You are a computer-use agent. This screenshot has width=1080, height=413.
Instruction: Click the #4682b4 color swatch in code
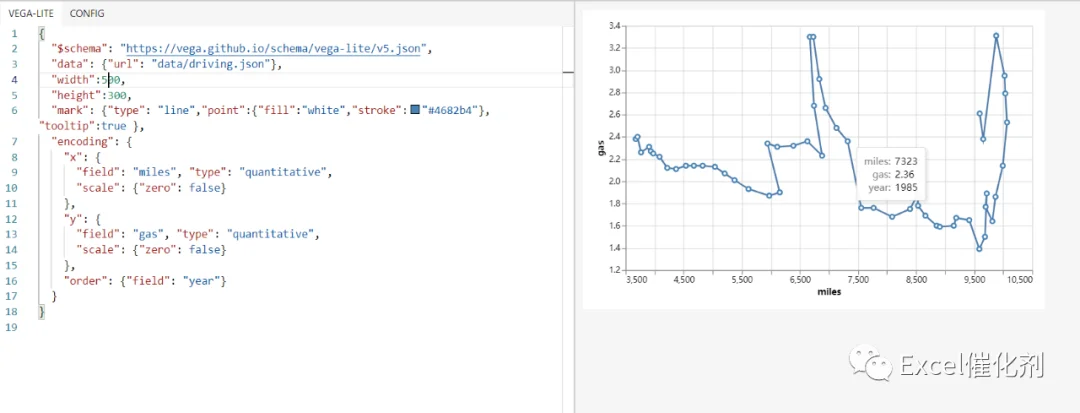click(415, 110)
